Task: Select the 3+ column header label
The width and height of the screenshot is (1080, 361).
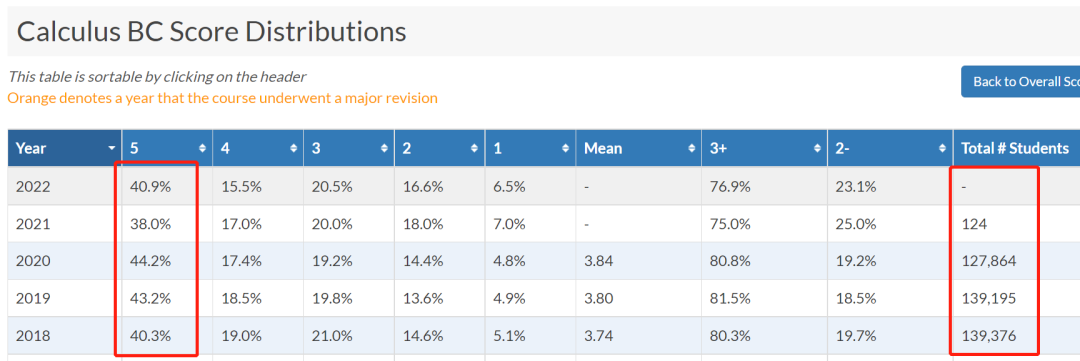Action: tap(718, 148)
